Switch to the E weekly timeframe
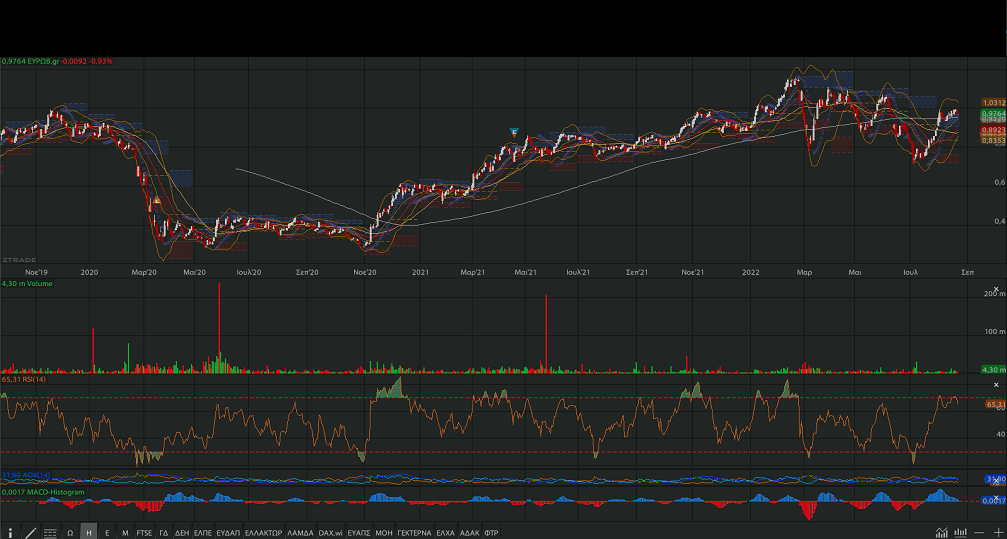The width and height of the screenshot is (1007, 539). (x=107, y=532)
